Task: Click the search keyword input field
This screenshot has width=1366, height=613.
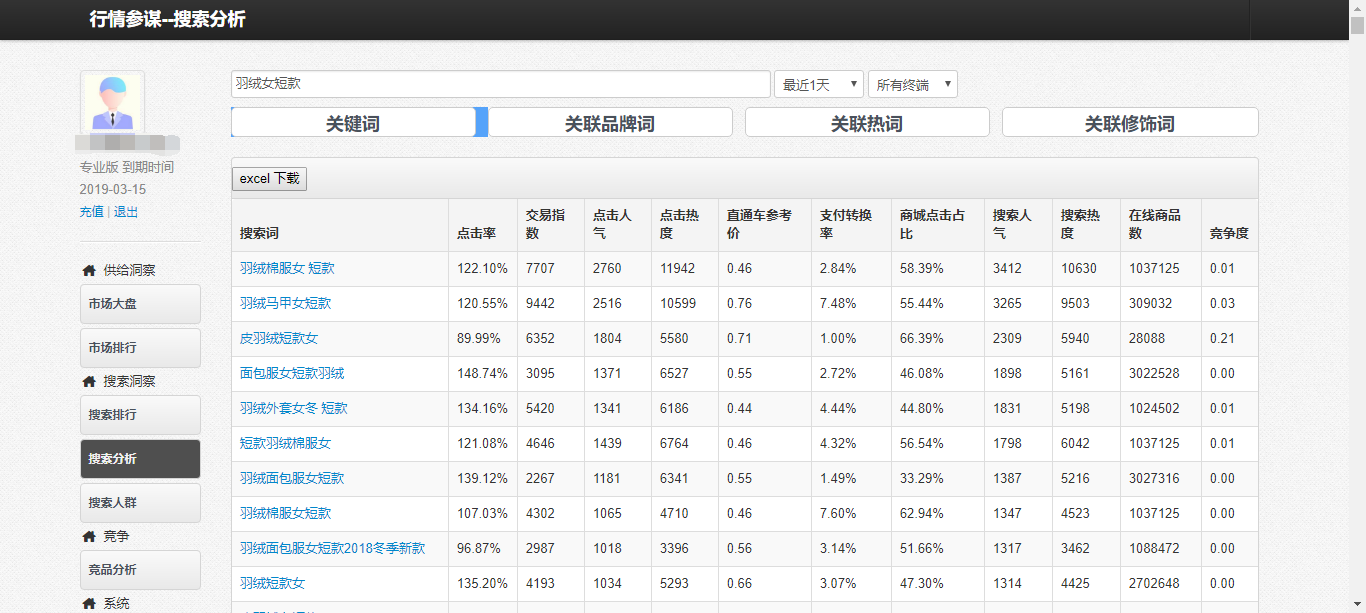Action: click(500, 84)
